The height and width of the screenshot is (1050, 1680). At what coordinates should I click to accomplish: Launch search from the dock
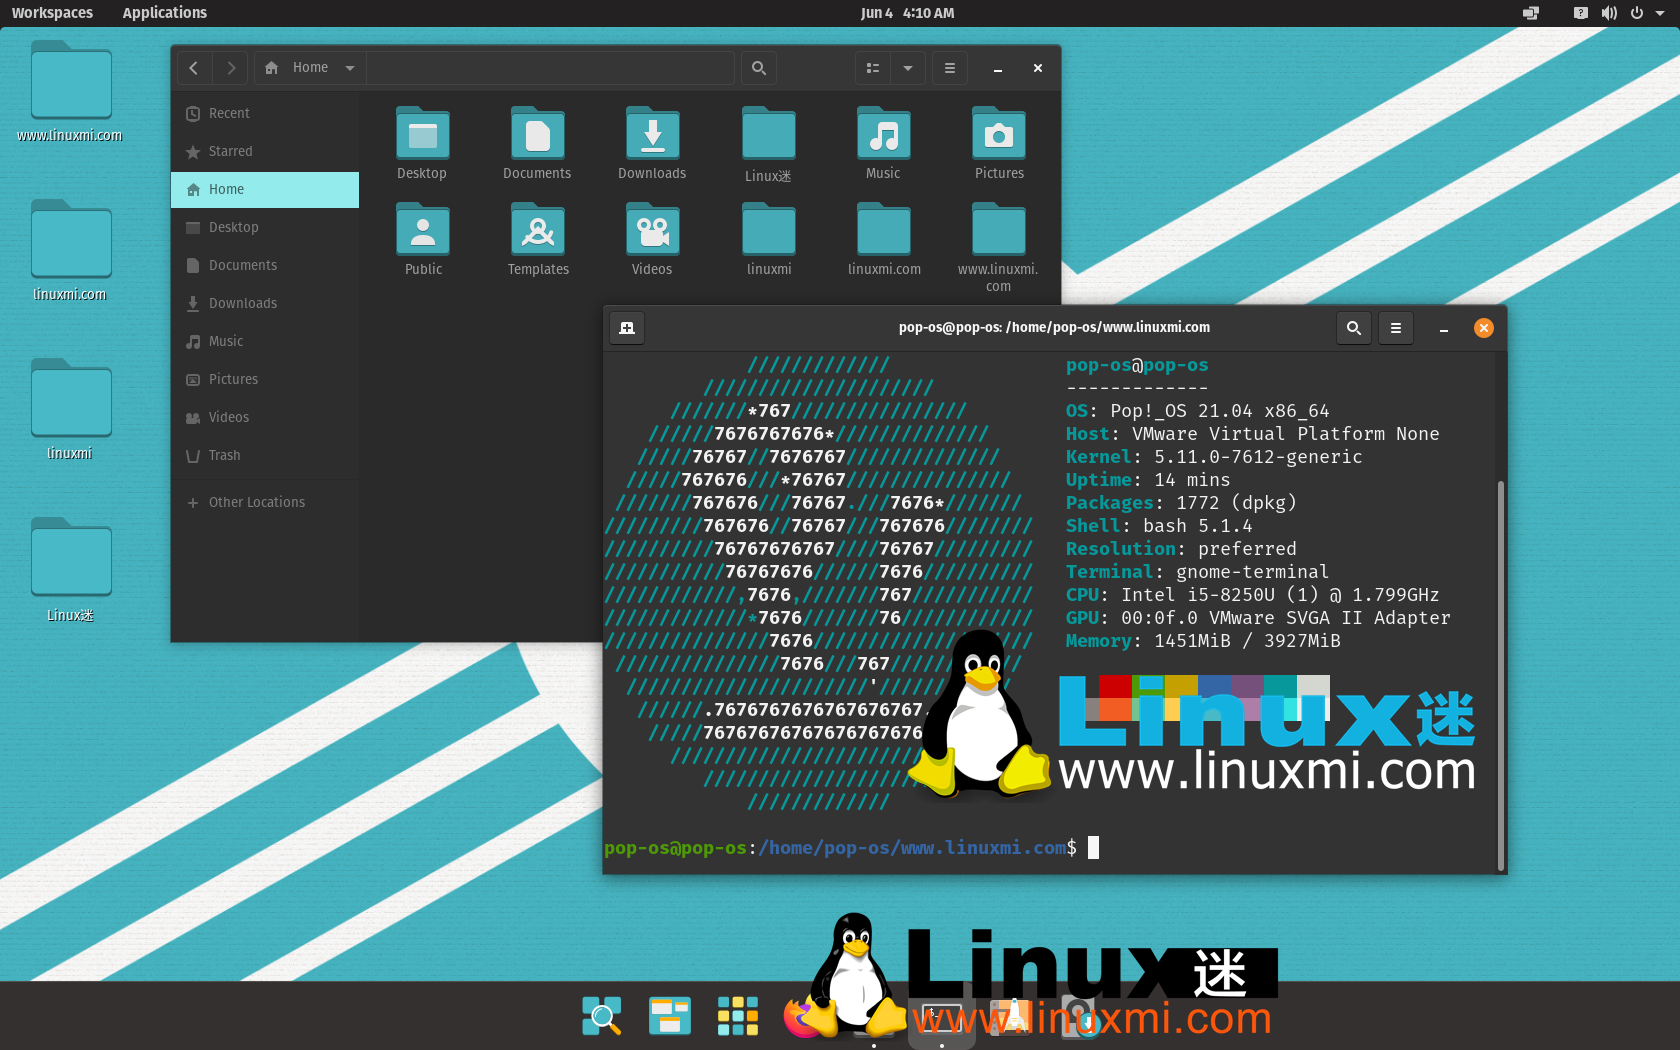click(602, 1016)
